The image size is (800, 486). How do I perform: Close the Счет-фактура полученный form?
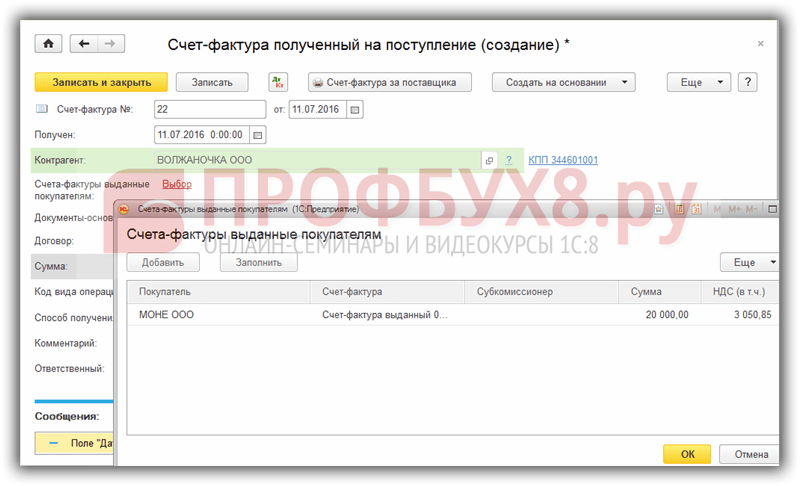tap(760, 44)
